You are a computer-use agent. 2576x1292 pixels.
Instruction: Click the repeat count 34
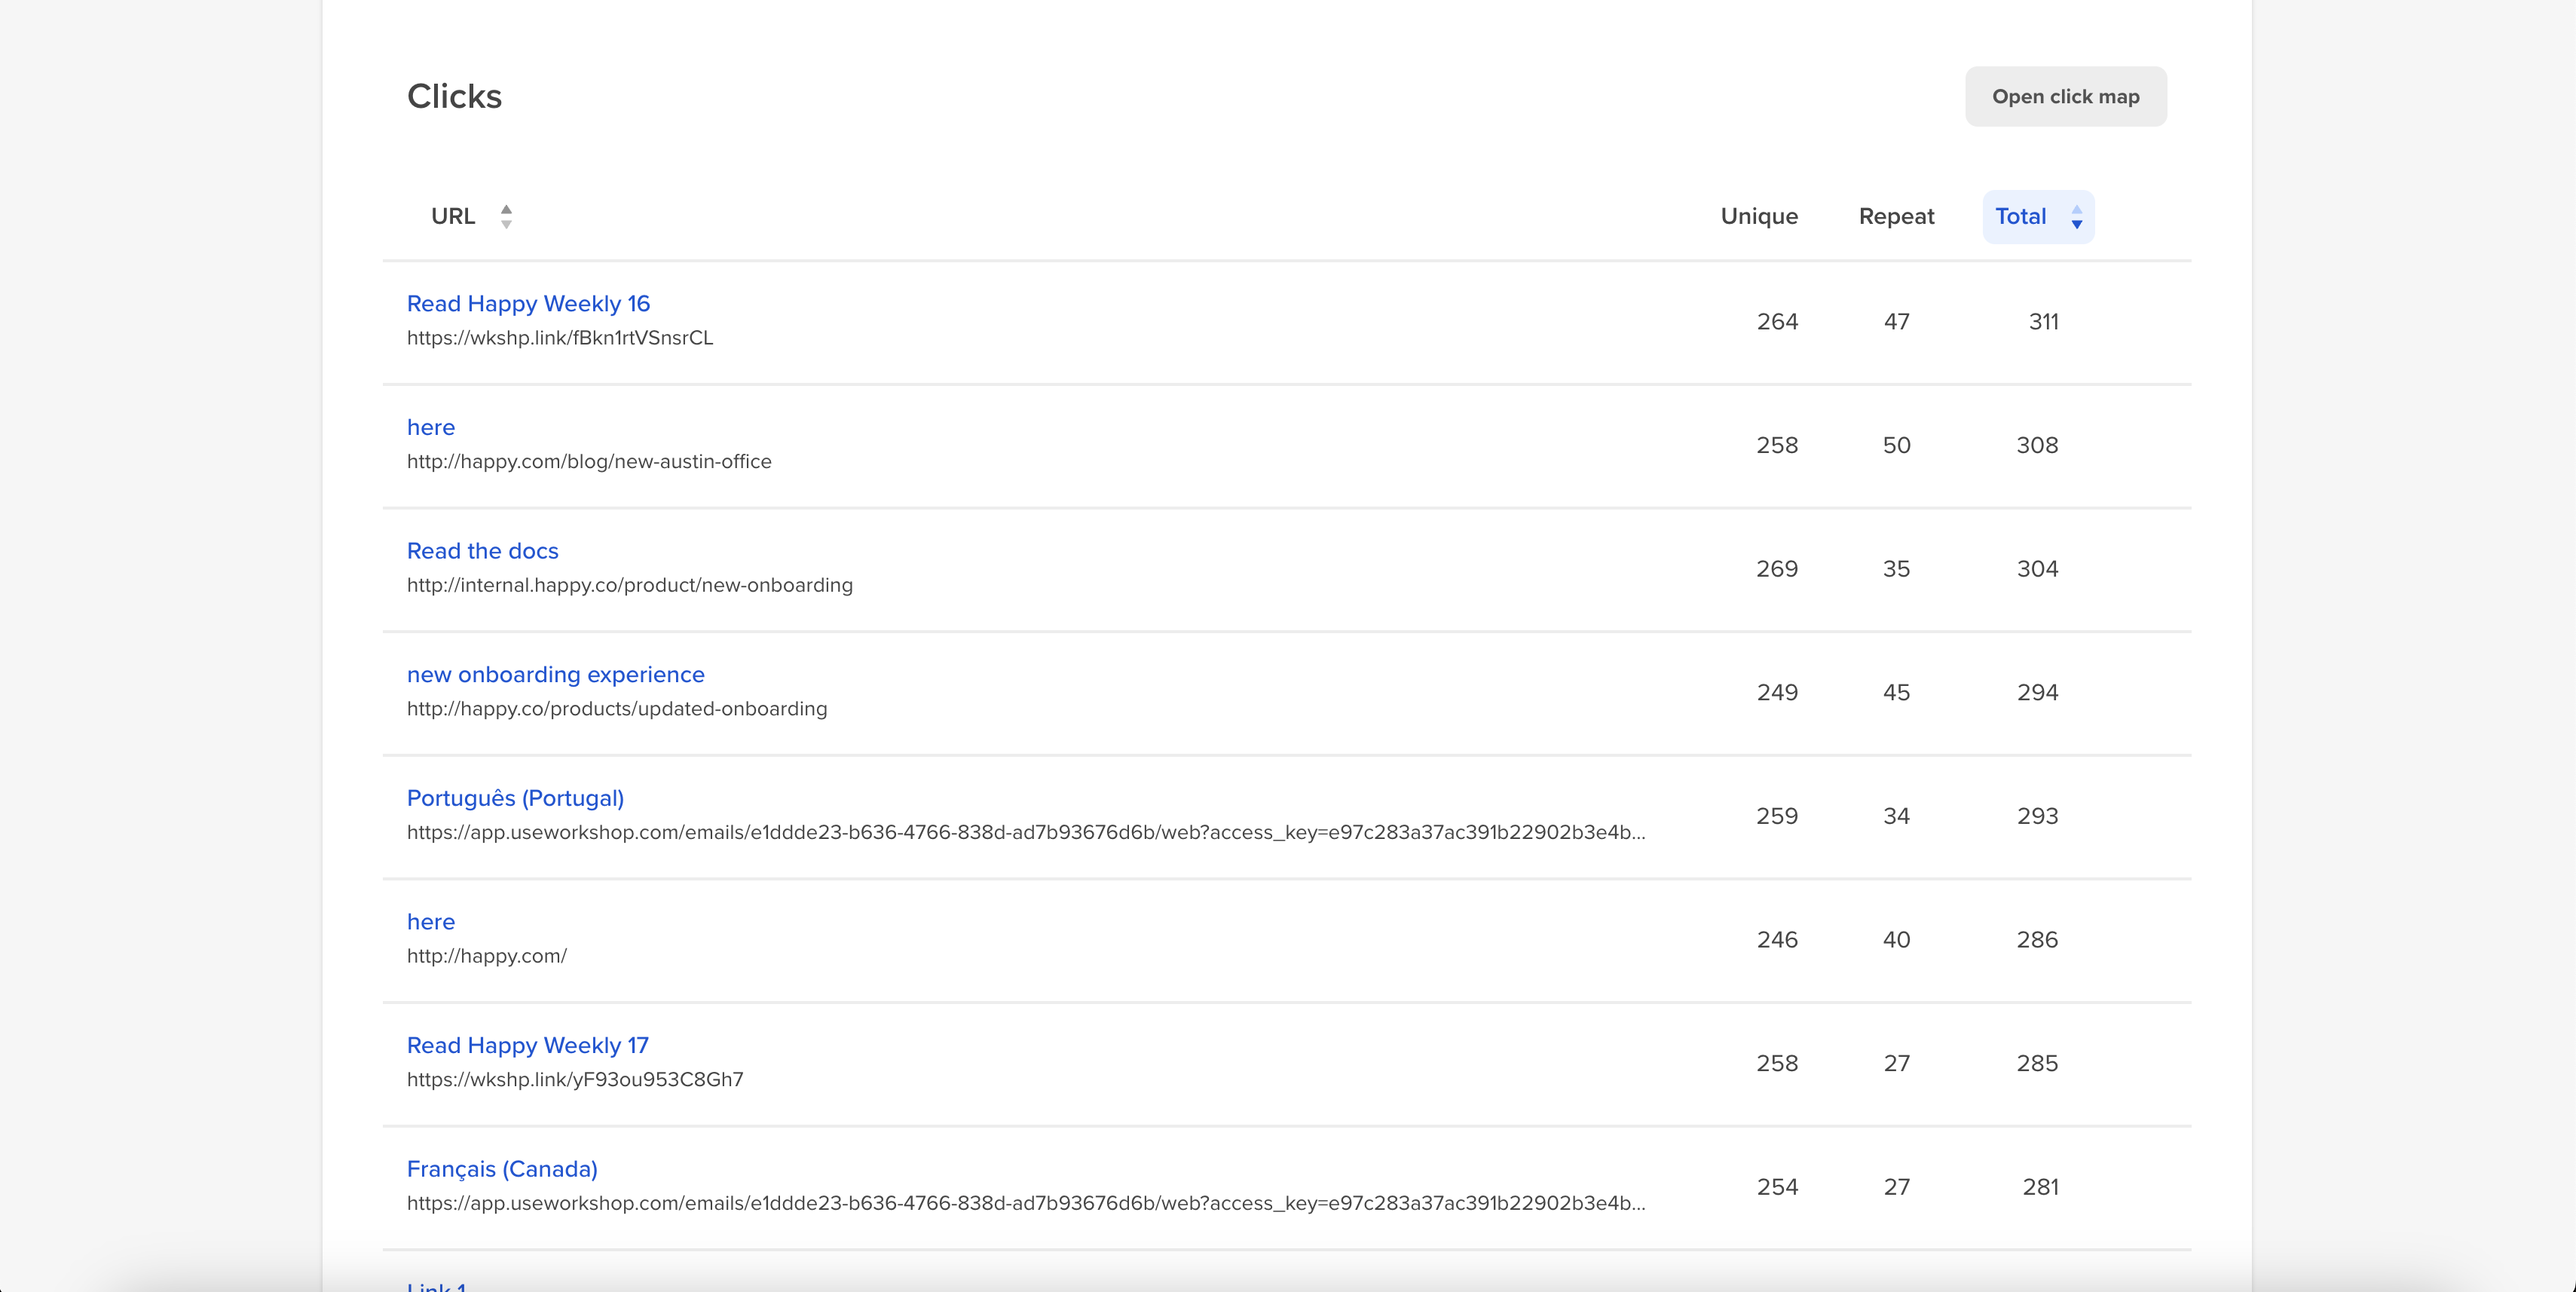pos(1896,816)
